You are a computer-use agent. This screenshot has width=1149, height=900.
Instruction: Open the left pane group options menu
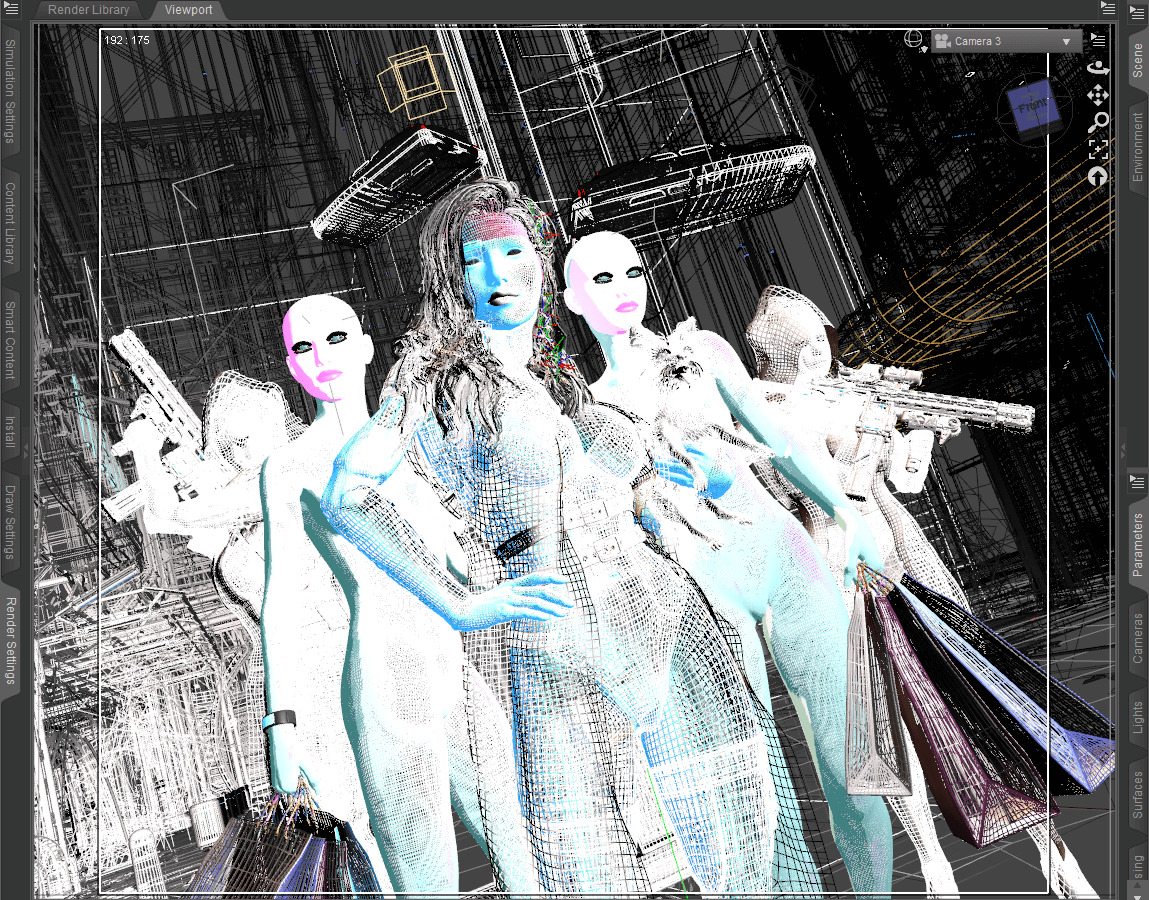pyautogui.click(x=11, y=9)
